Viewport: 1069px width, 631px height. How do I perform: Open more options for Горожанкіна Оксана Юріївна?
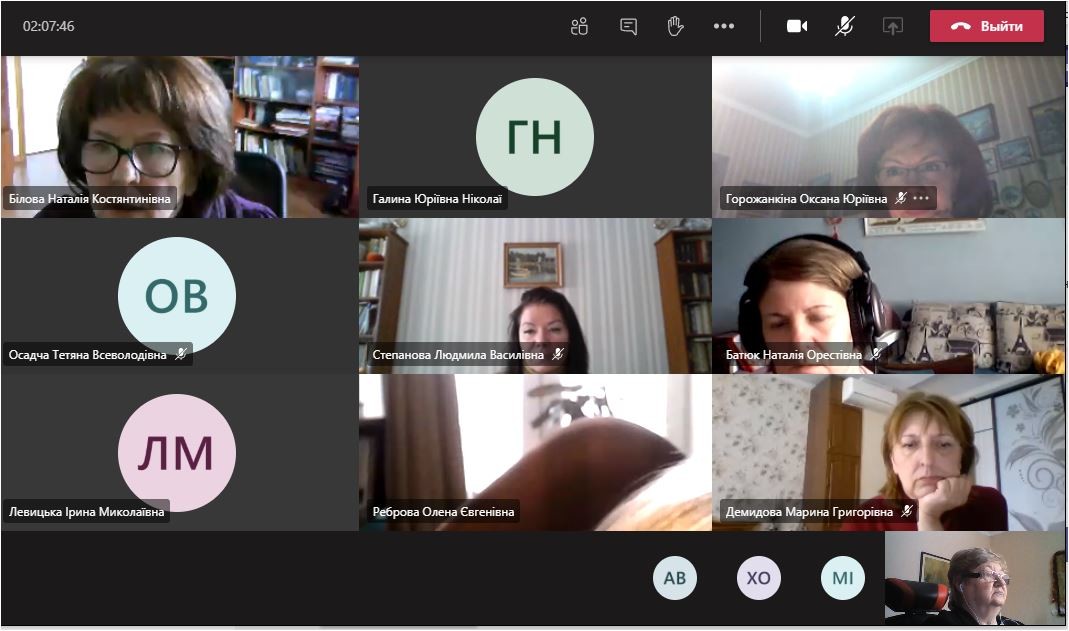click(x=921, y=198)
